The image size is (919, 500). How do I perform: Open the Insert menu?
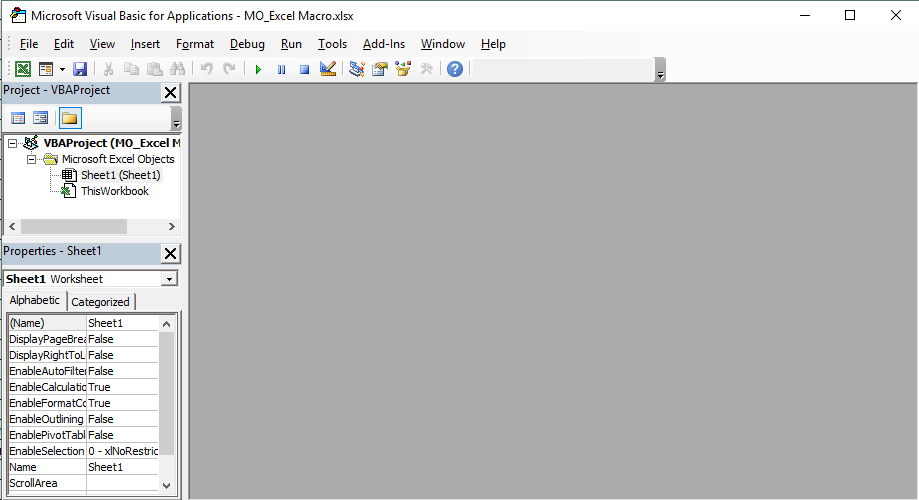point(145,44)
